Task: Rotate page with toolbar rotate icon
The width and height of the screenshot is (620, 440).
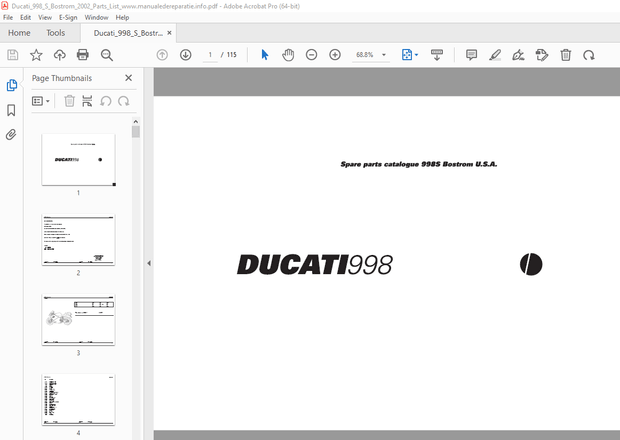Action: [589, 55]
